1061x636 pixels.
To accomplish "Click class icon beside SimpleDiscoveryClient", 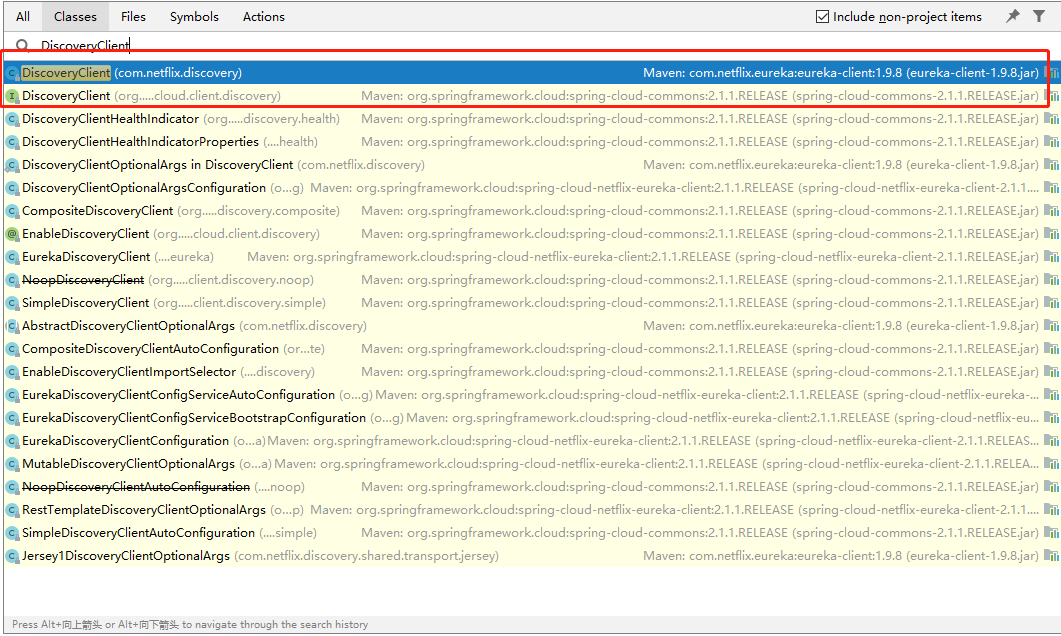I will point(12,303).
